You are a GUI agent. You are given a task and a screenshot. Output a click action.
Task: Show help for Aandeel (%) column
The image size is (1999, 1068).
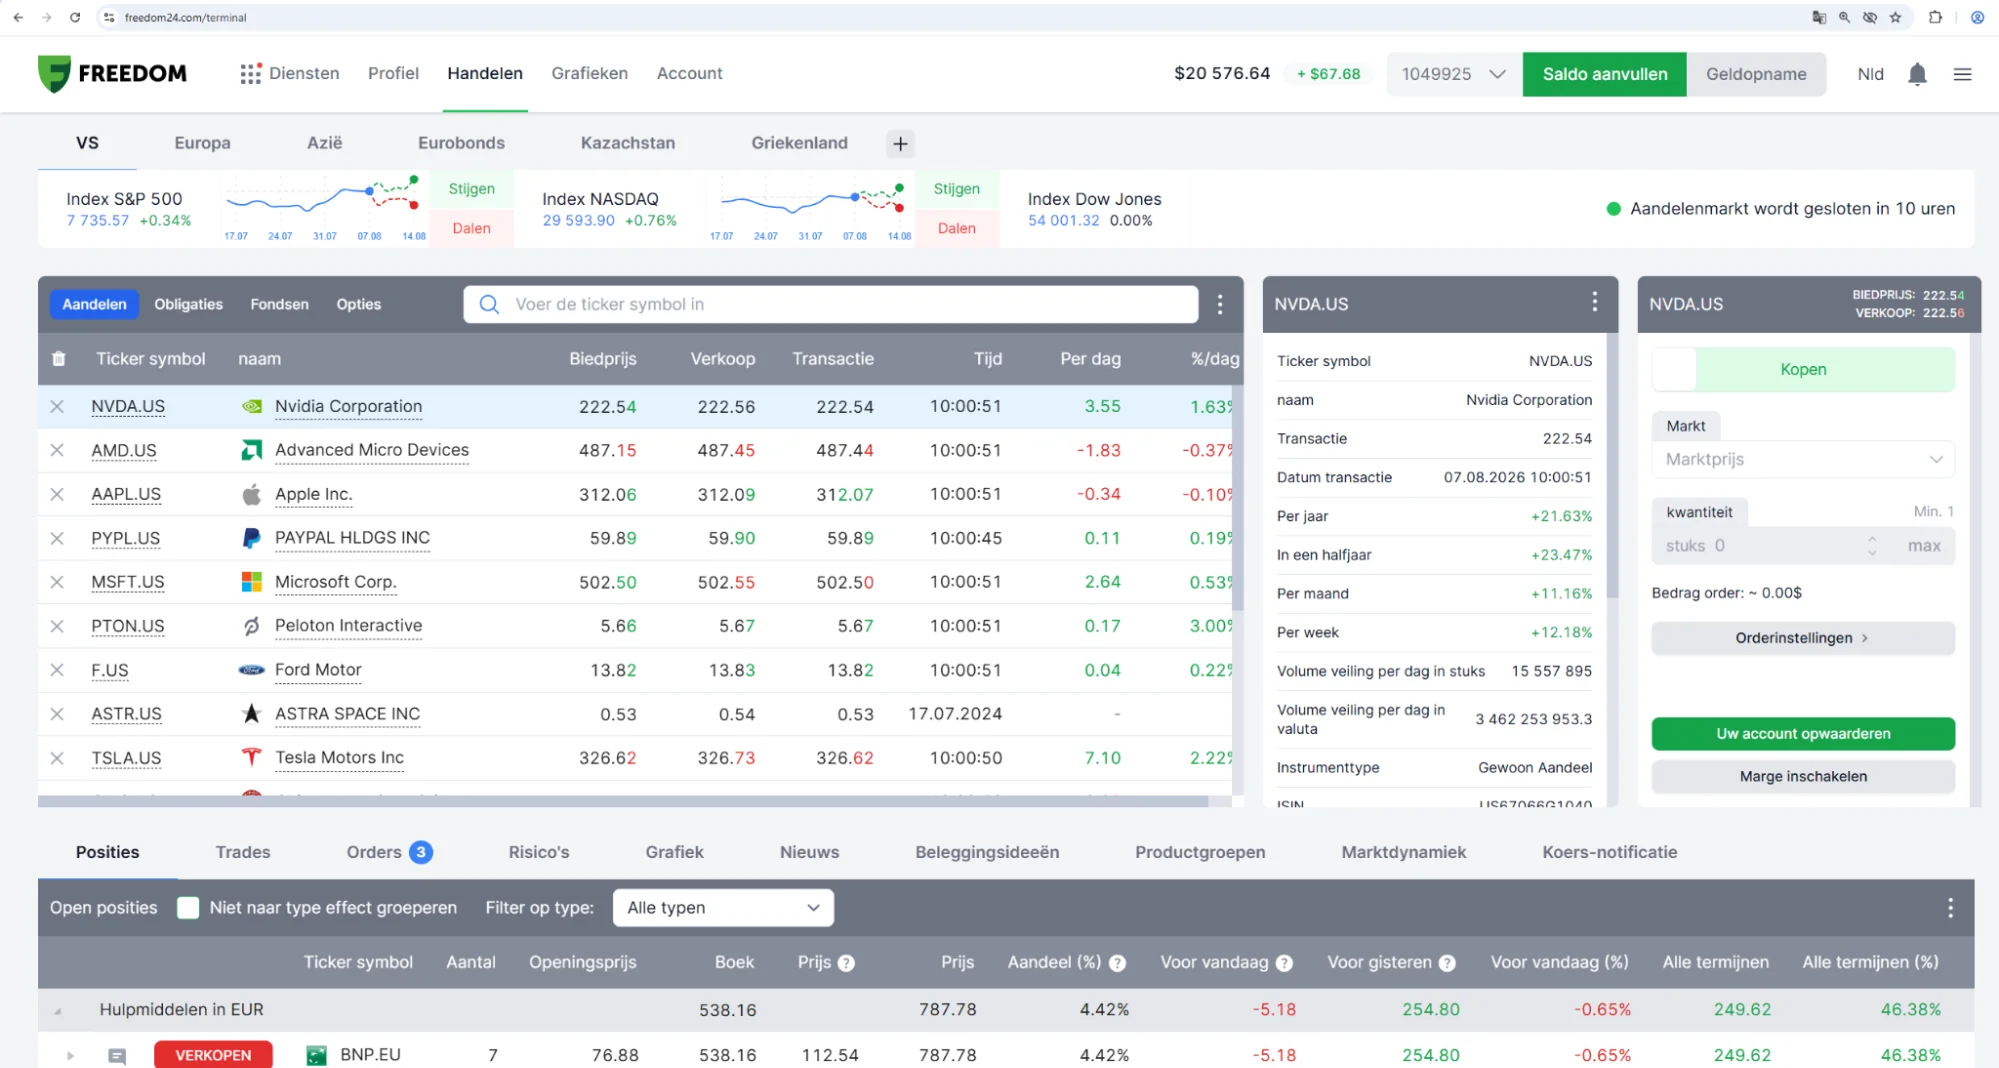(x=1117, y=963)
